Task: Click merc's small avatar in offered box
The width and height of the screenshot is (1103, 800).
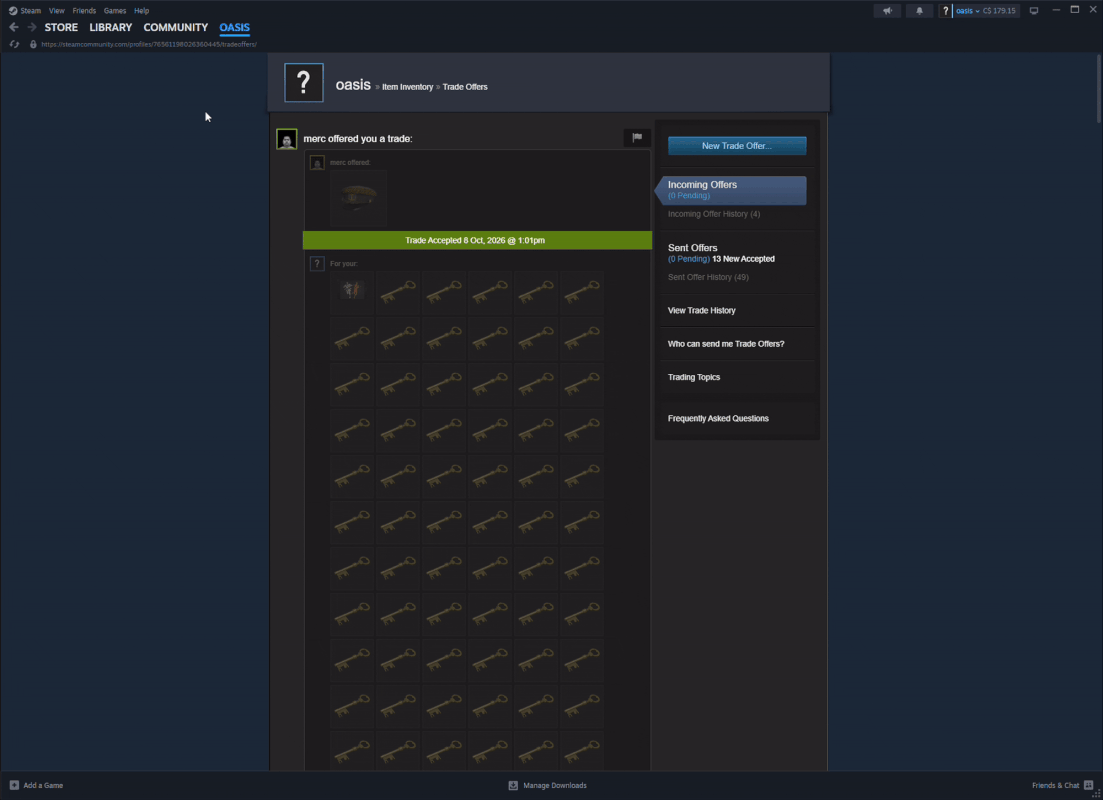Action: pos(317,163)
